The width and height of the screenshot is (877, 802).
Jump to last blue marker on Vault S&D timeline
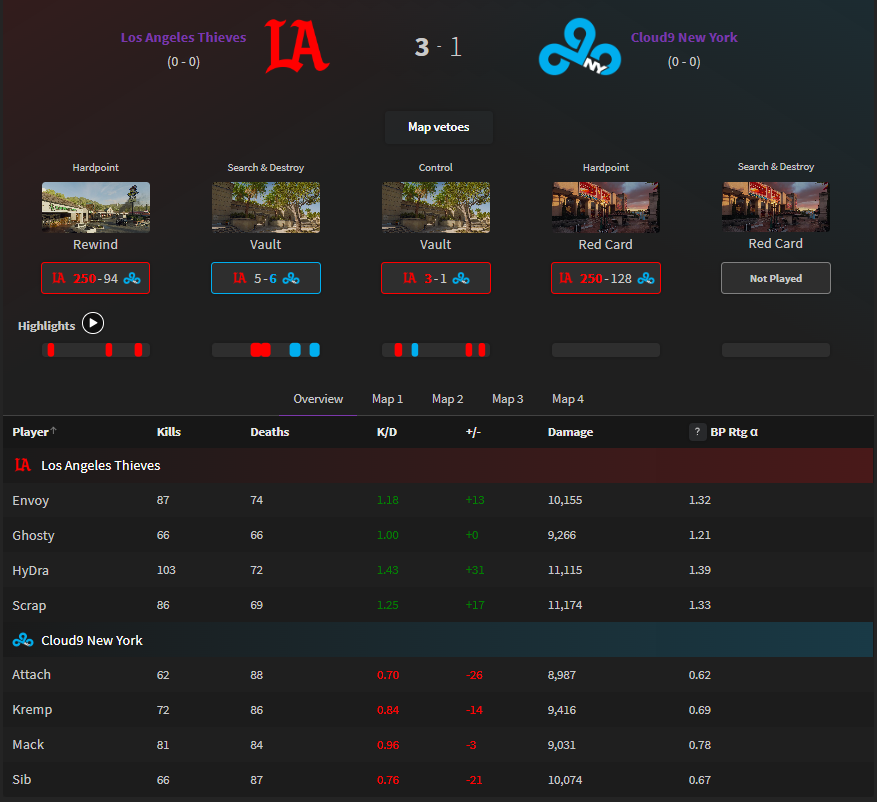pos(314,350)
